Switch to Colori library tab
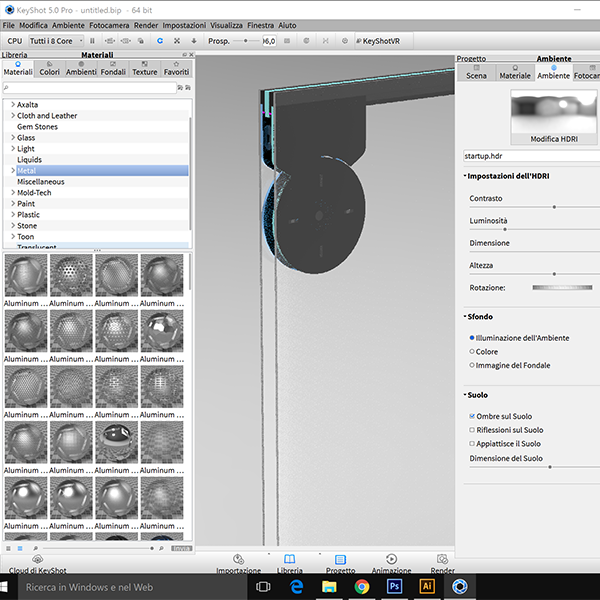The height and width of the screenshot is (600, 600). coord(49,68)
